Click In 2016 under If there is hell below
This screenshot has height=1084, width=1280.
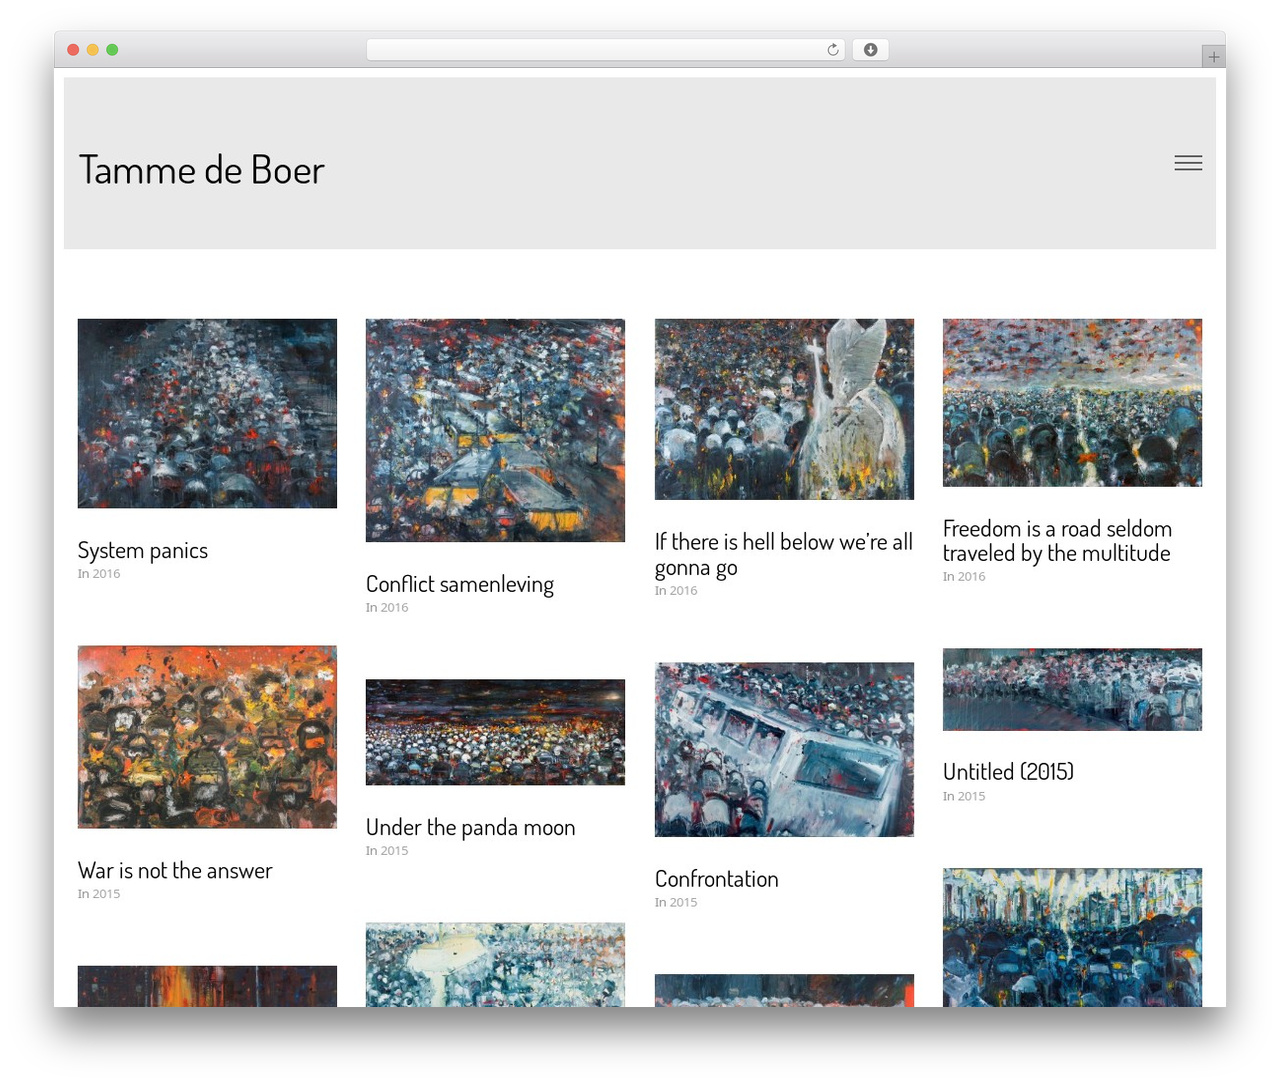pyautogui.click(x=676, y=591)
